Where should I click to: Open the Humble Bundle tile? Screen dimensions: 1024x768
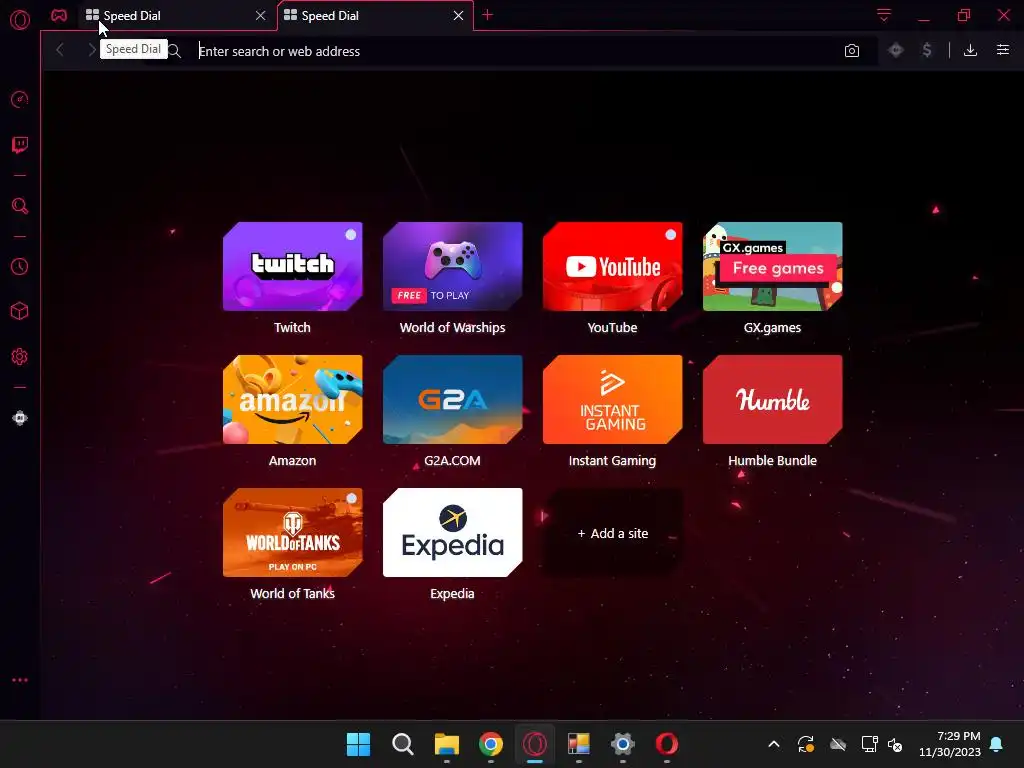click(x=773, y=400)
